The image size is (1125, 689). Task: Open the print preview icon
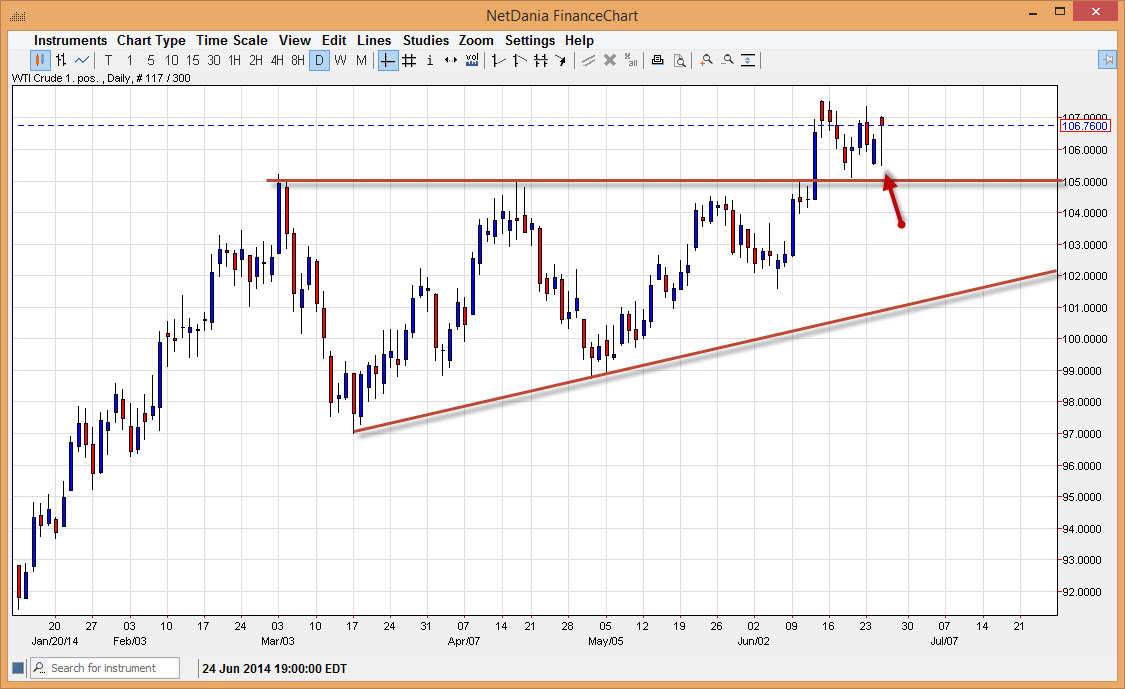click(679, 60)
